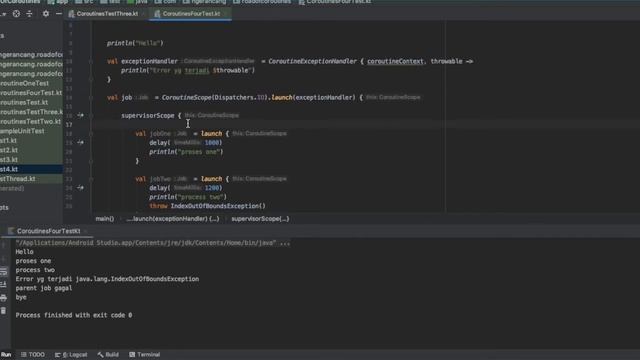Open the Logcat tool window

click(x=71, y=355)
